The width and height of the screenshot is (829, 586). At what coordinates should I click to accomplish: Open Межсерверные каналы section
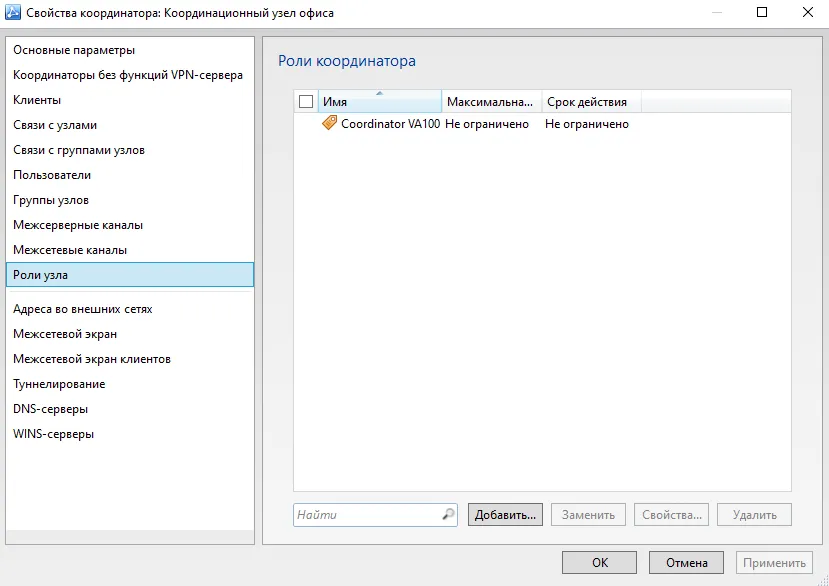pos(130,225)
